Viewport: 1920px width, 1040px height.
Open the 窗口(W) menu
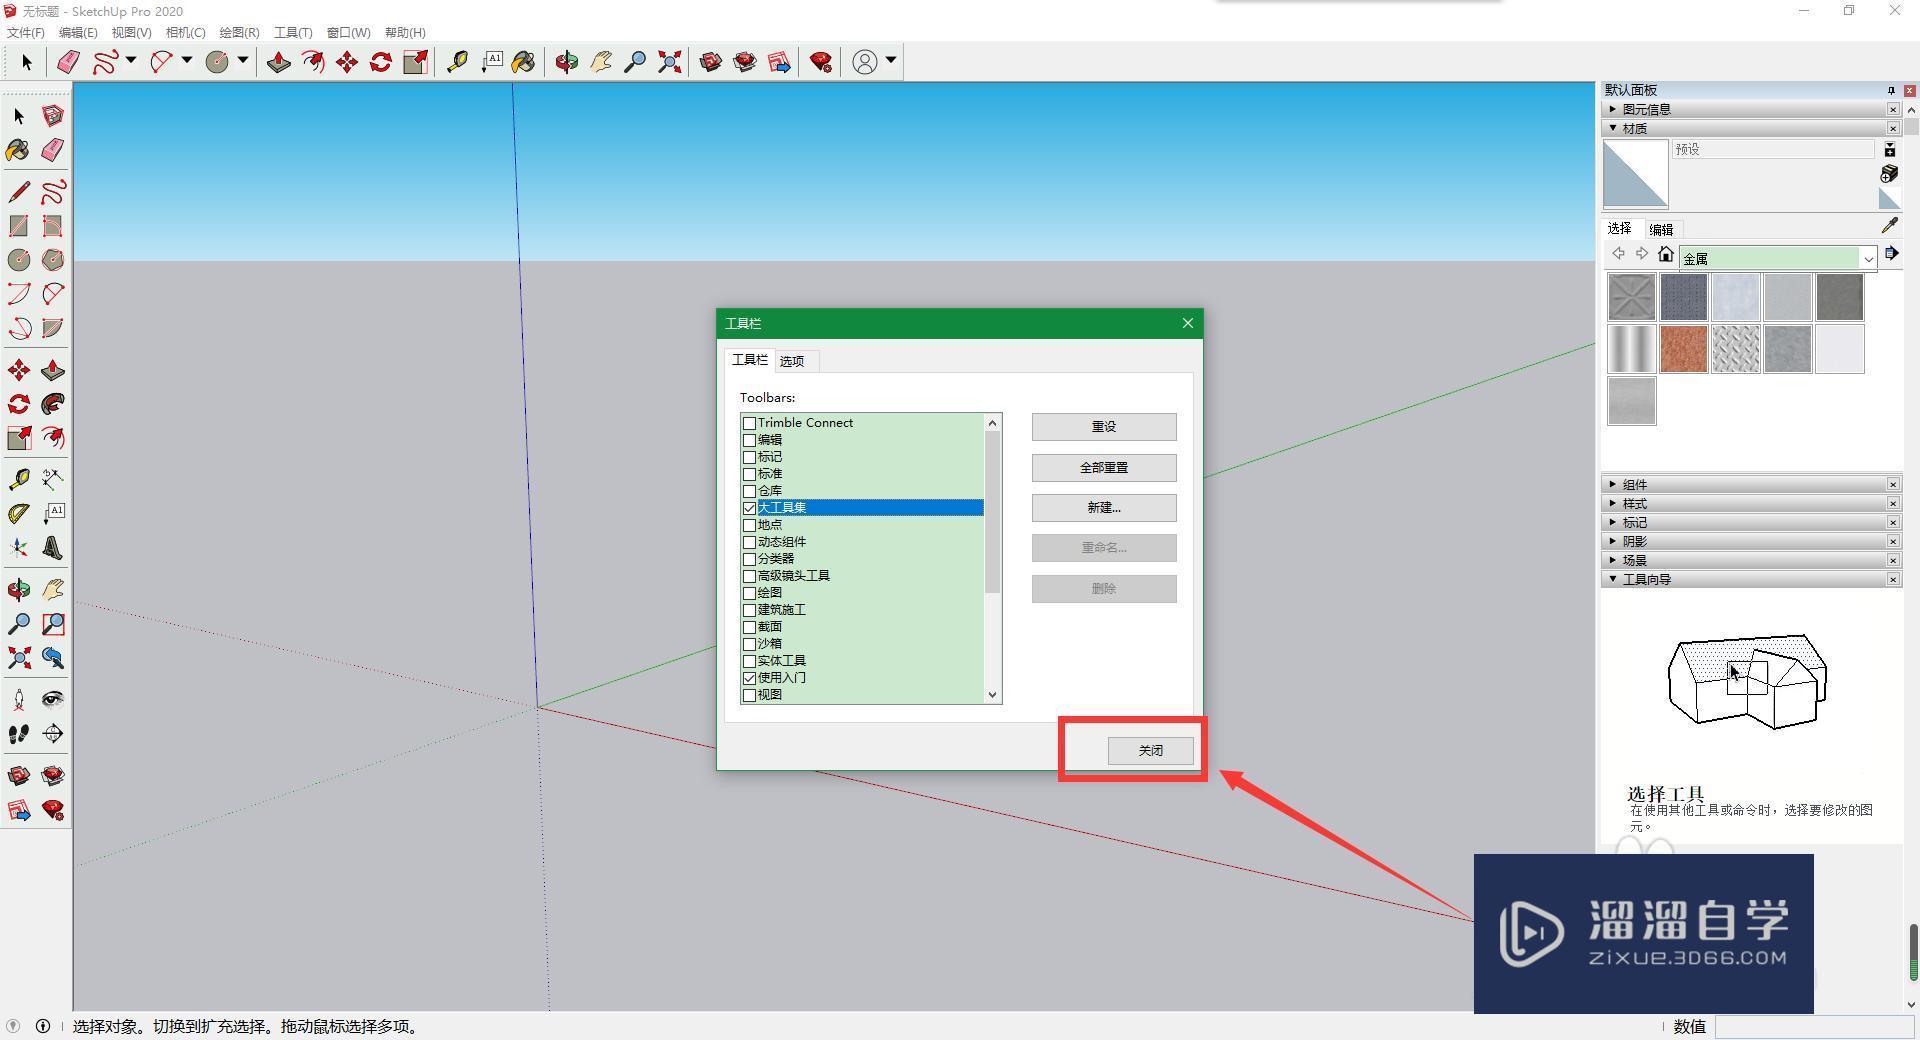tap(348, 32)
